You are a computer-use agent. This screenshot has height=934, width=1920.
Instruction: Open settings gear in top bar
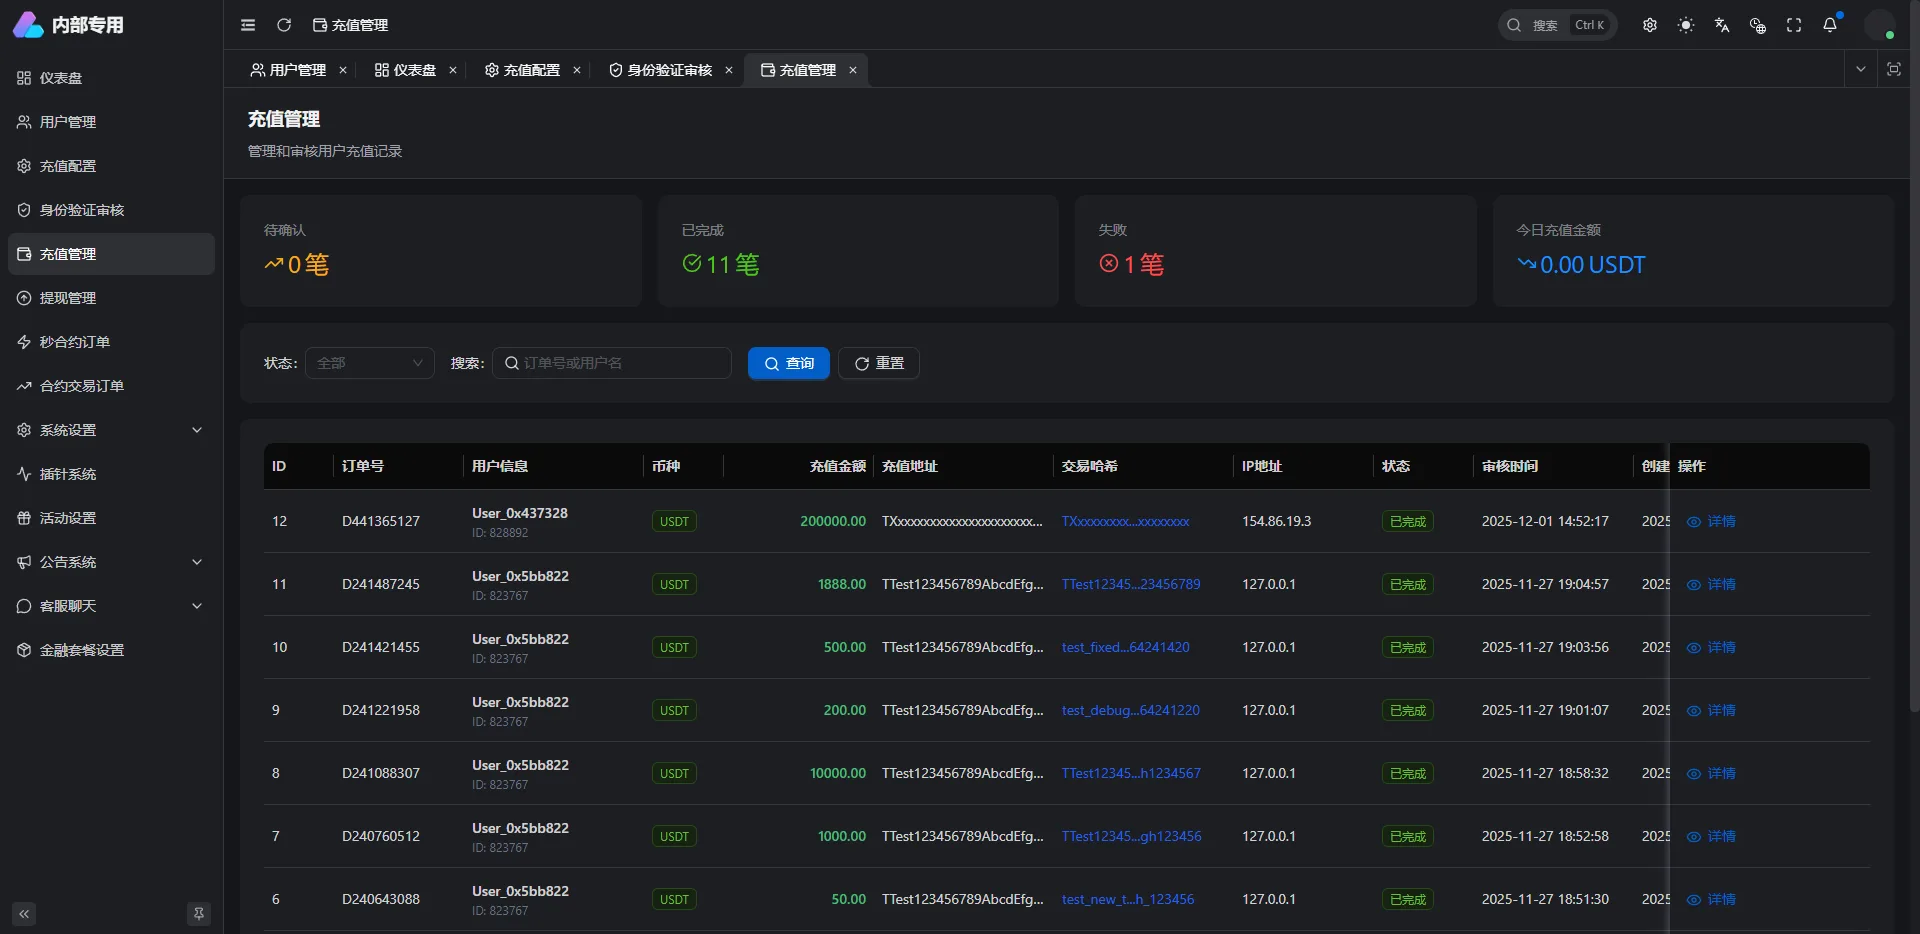tap(1650, 25)
